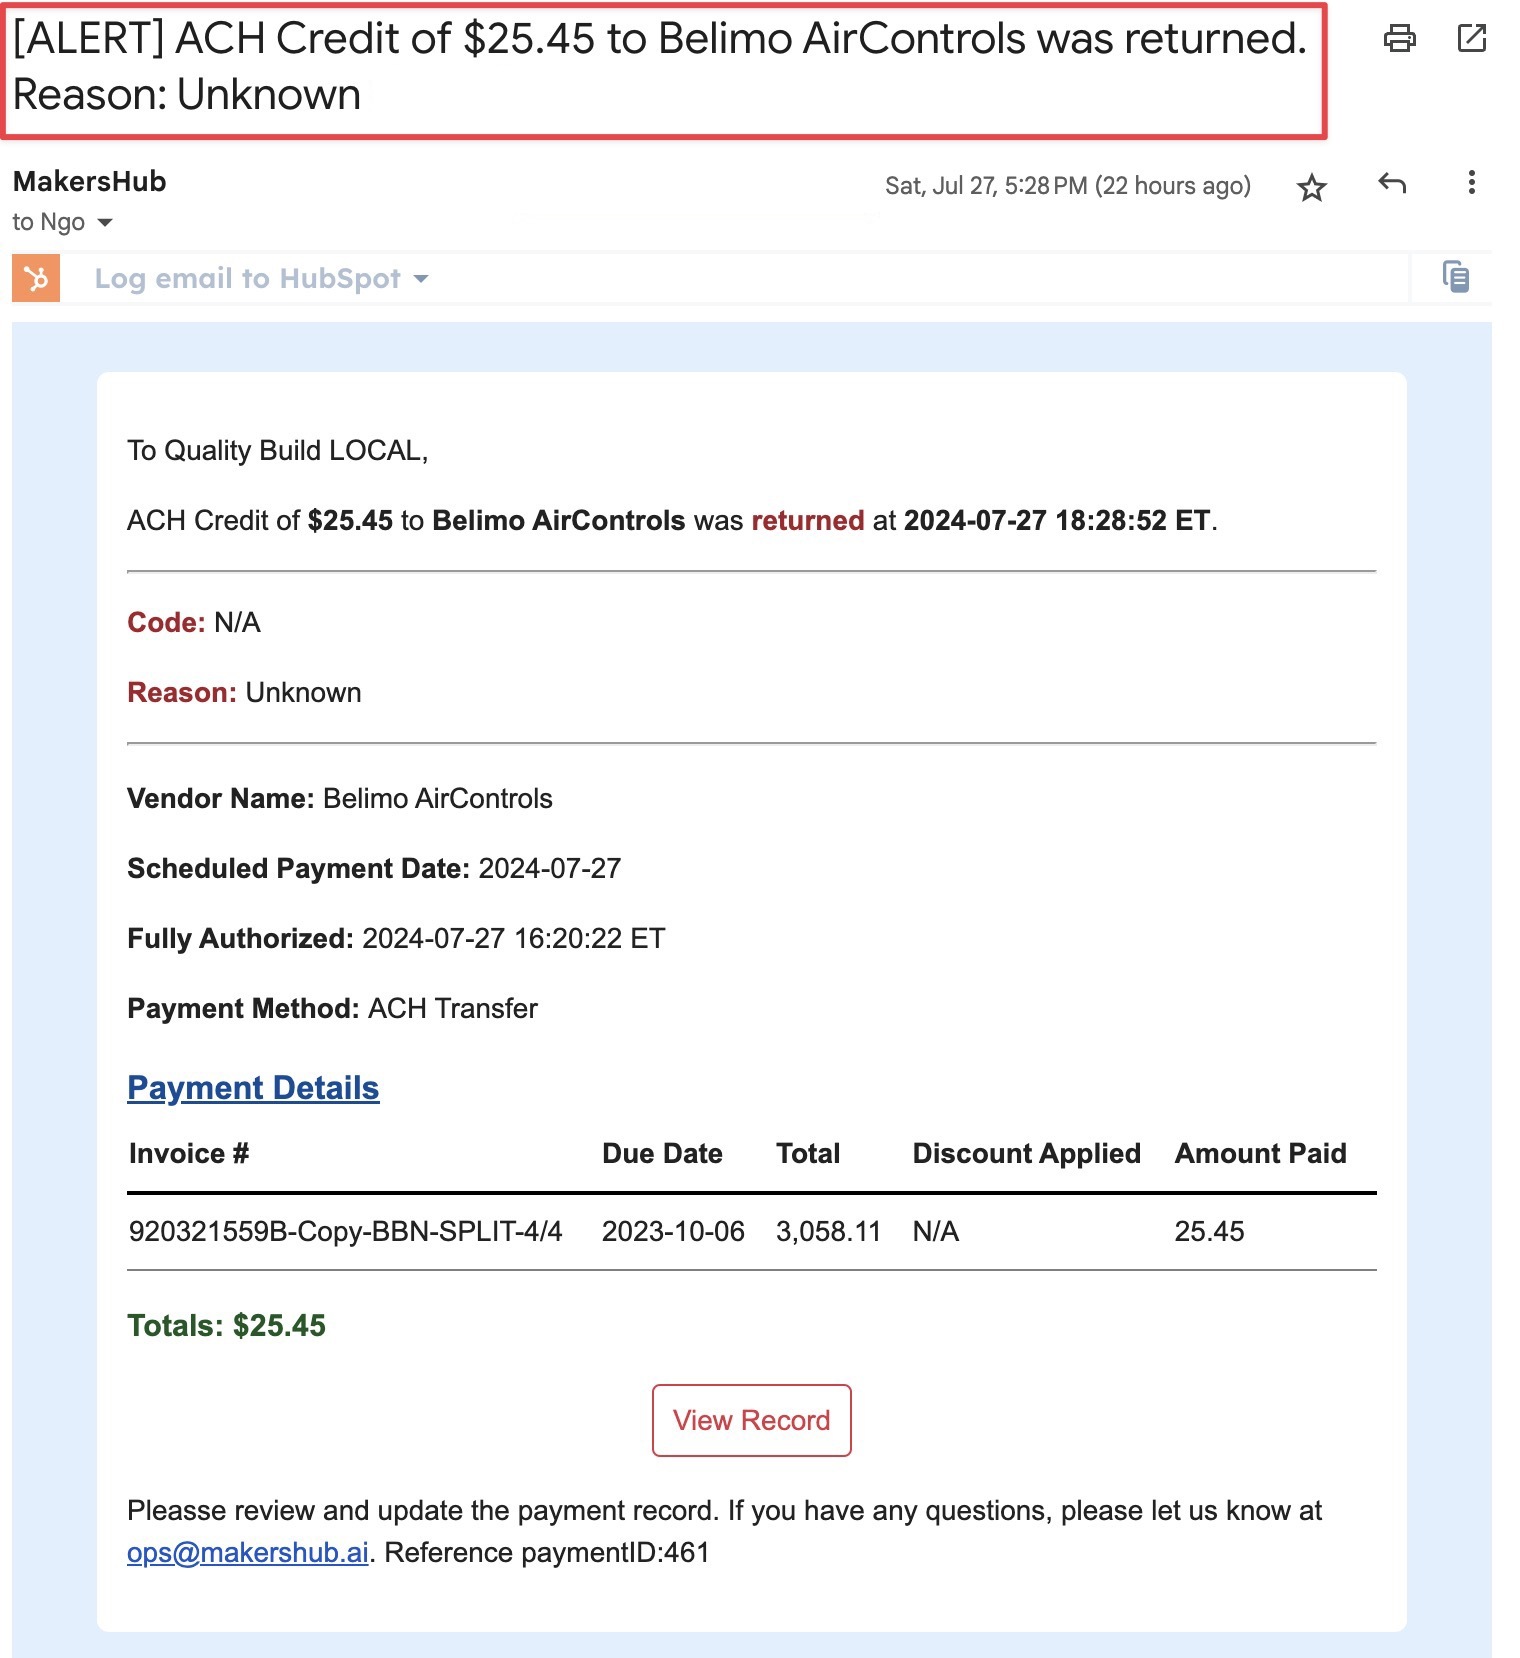Print this email with the printer icon
Screen dimensions: 1520x1658
point(1399,38)
